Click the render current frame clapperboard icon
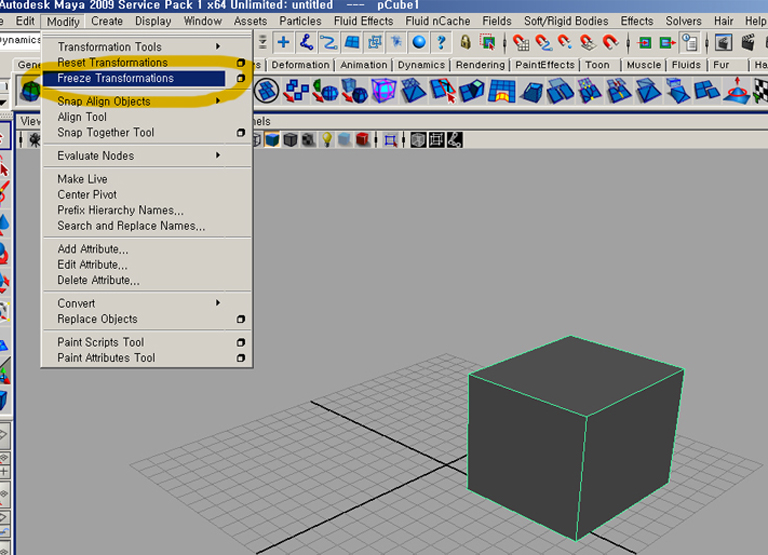The width and height of the screenshot is (768, 555). [x=747, y=43]
